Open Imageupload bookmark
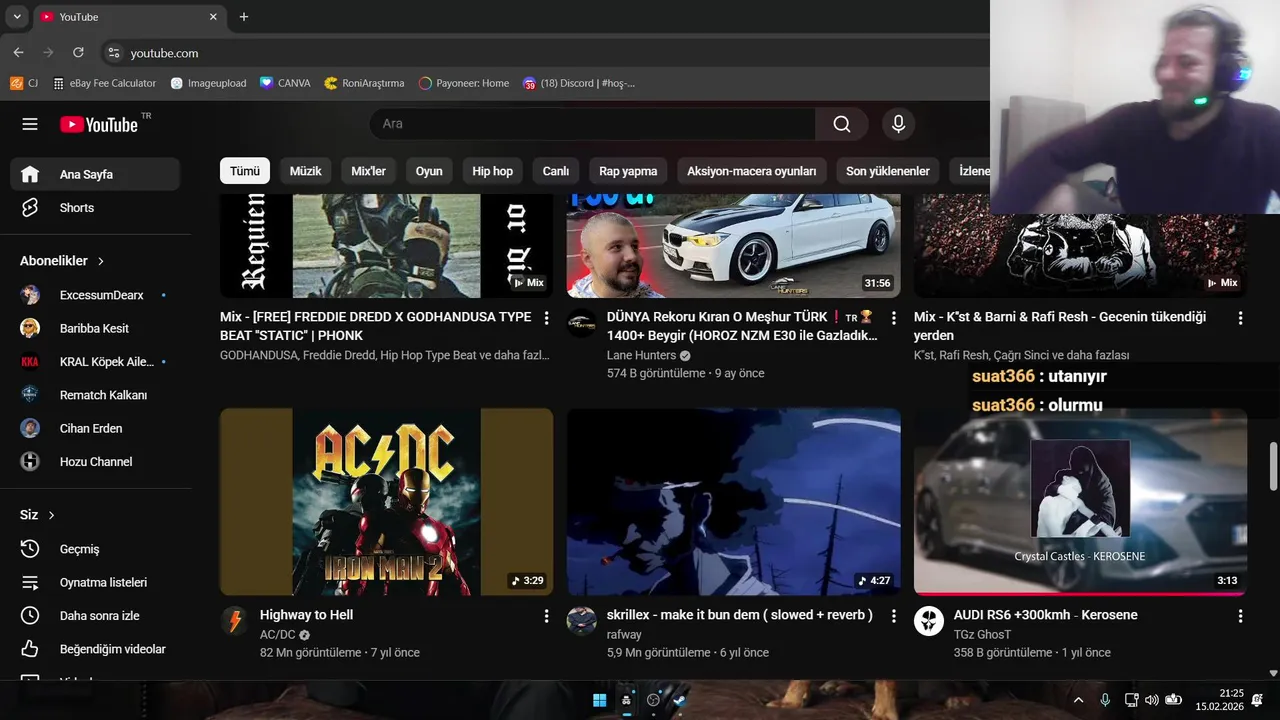The width and height of the screenshot is (1280, 720). click(x=209, y=83)
